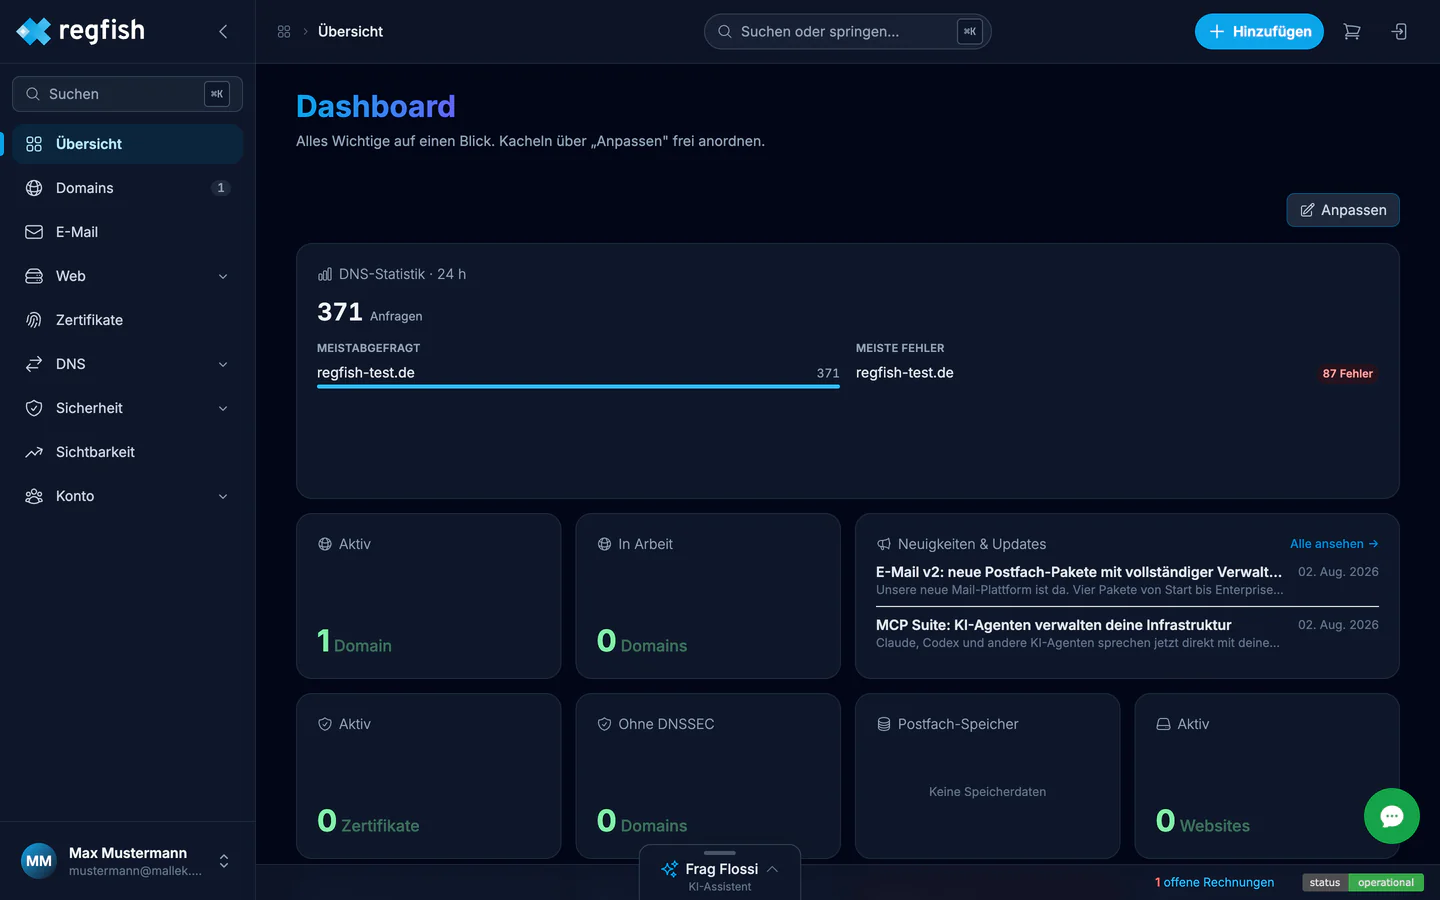Follow the Alle ansehen link
The image size is (1440, 900).
point(1334,544)
